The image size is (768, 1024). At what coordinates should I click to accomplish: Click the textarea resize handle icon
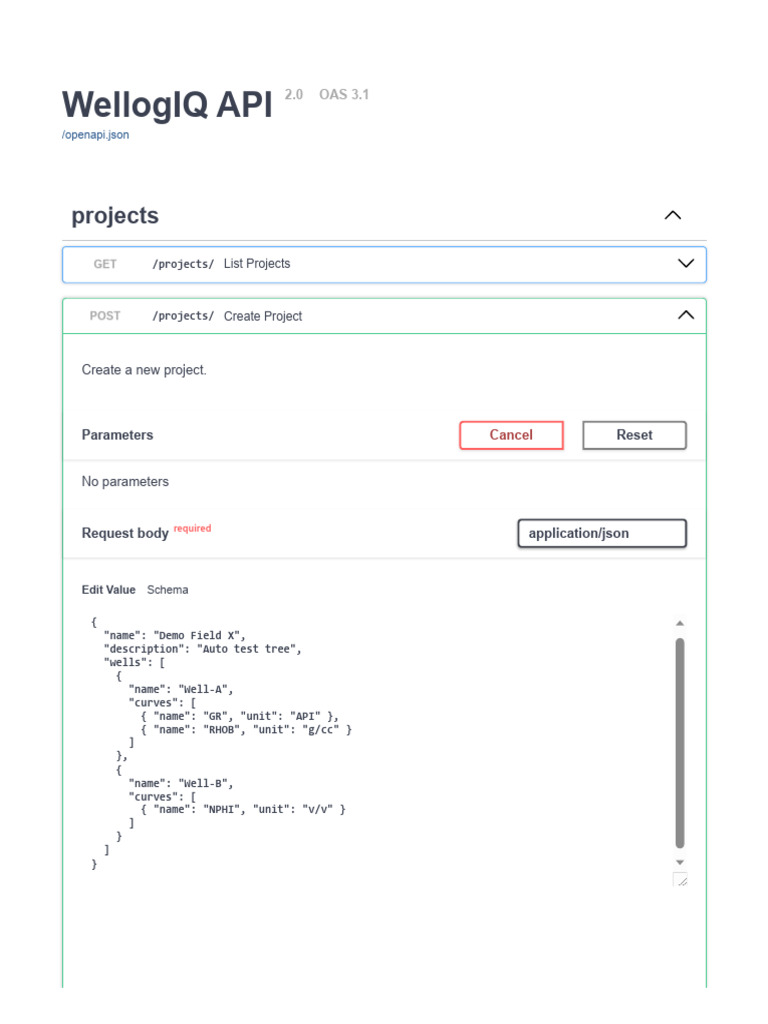coord(680,880)
